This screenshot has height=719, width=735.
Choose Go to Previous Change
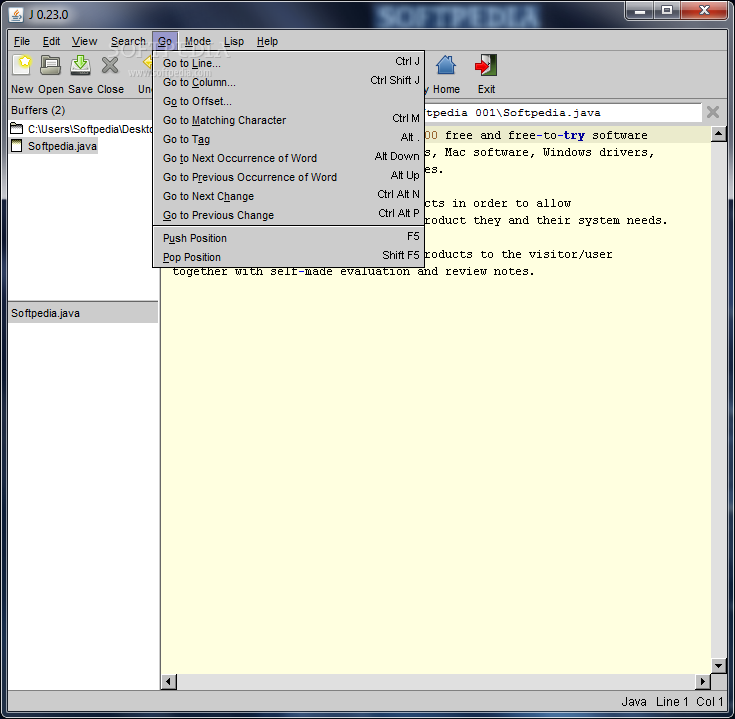[x=289, y=215]
